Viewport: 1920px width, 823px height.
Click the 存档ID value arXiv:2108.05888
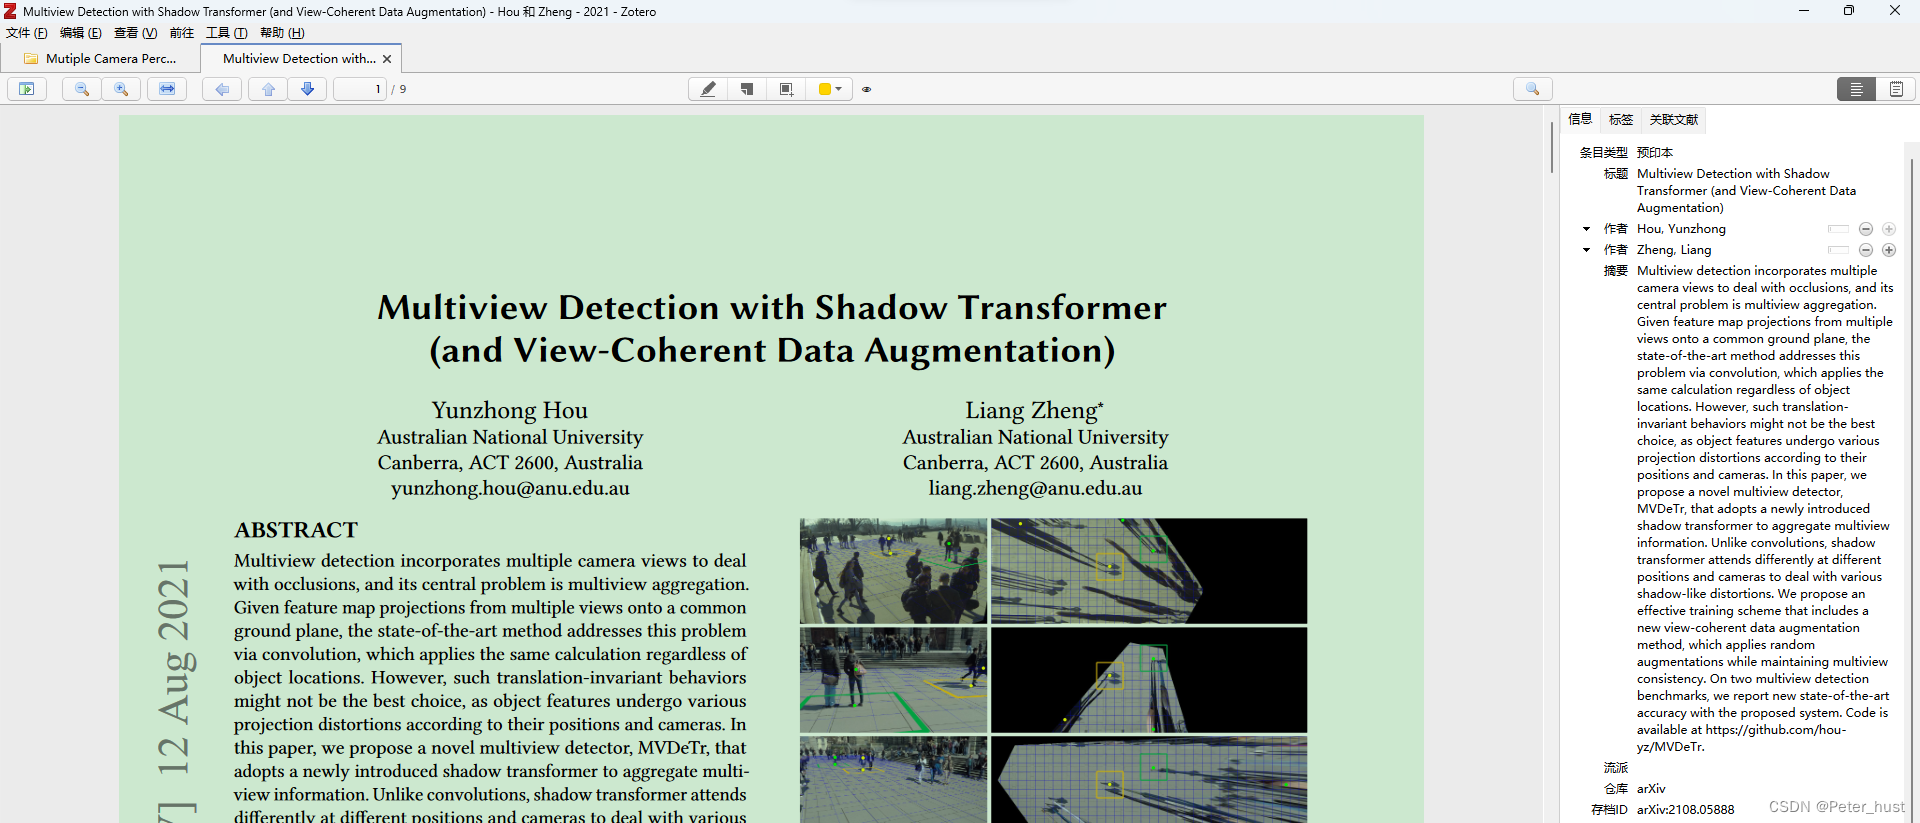coord(1686,810)
